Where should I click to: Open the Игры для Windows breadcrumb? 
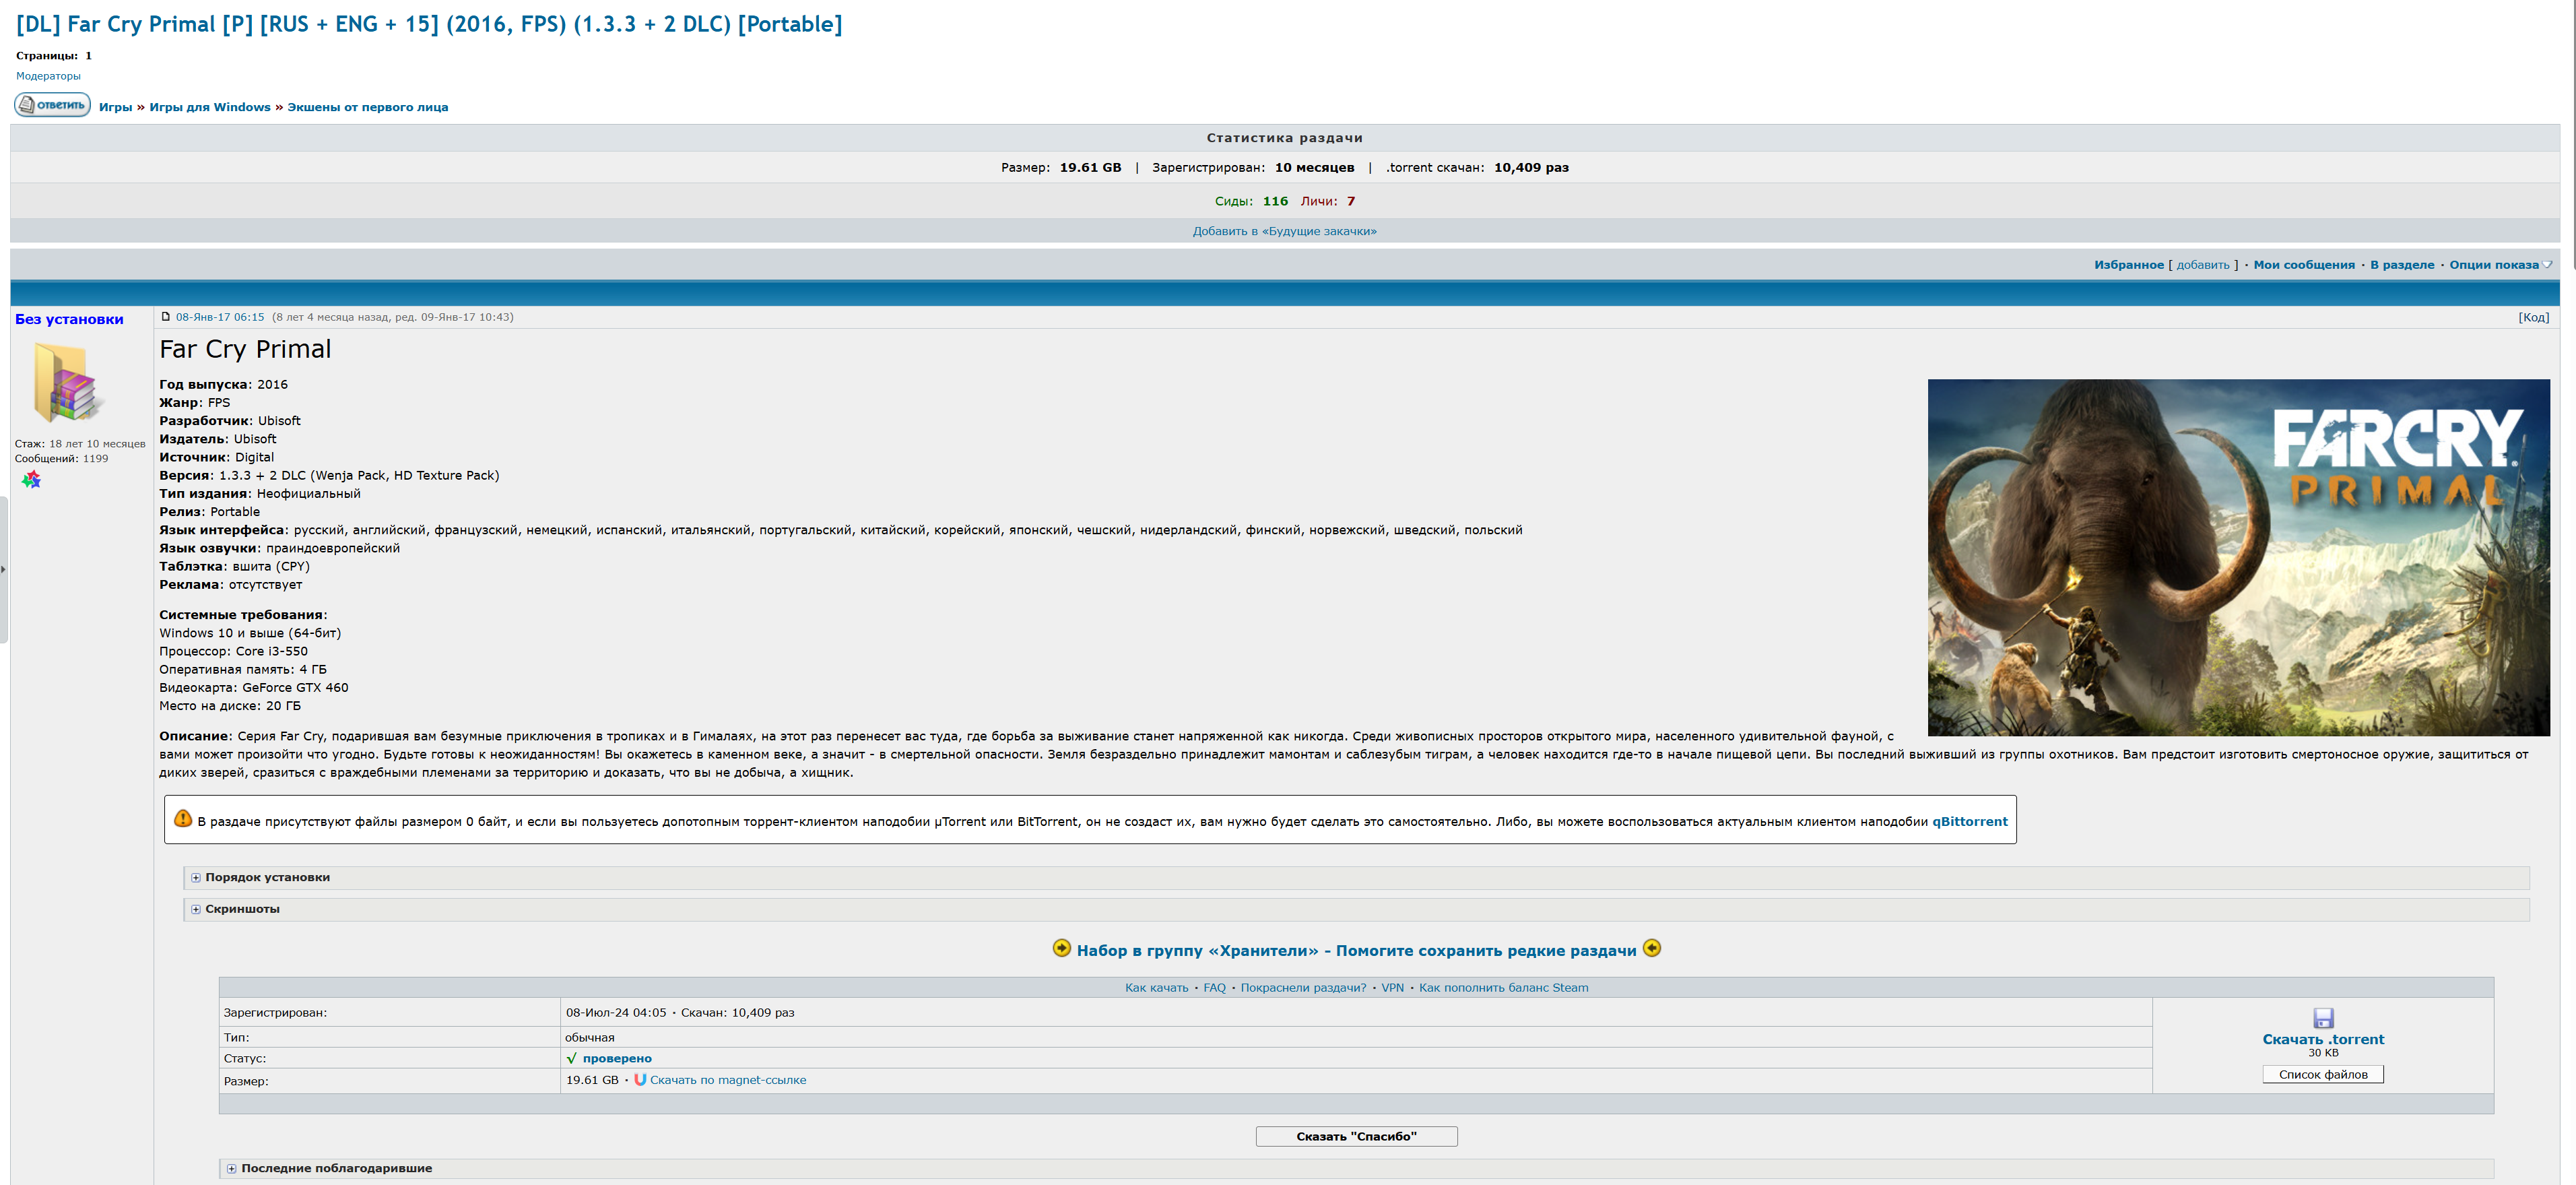coord(210,107)
